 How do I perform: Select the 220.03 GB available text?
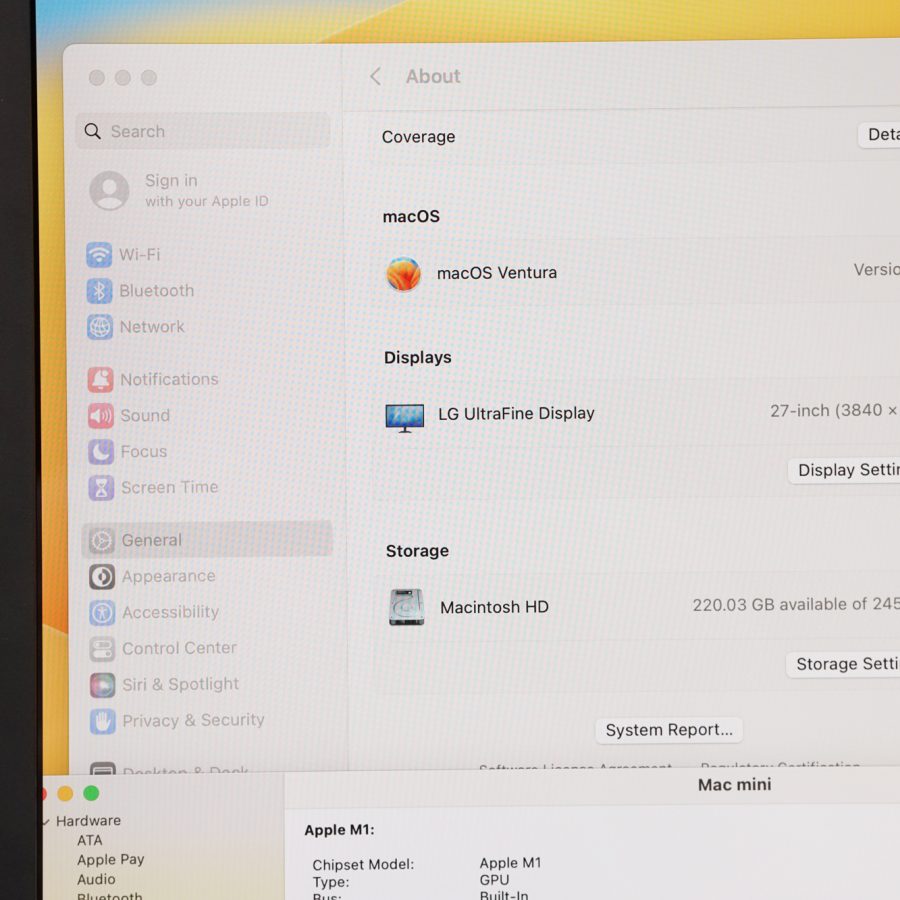click(796, 604)
